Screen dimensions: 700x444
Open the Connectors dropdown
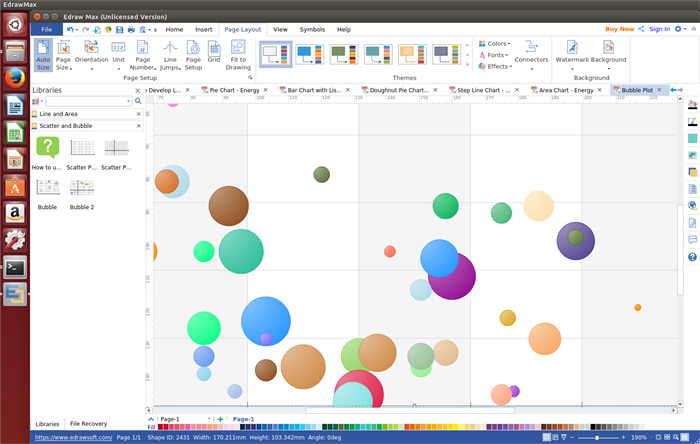pos(531,55)
